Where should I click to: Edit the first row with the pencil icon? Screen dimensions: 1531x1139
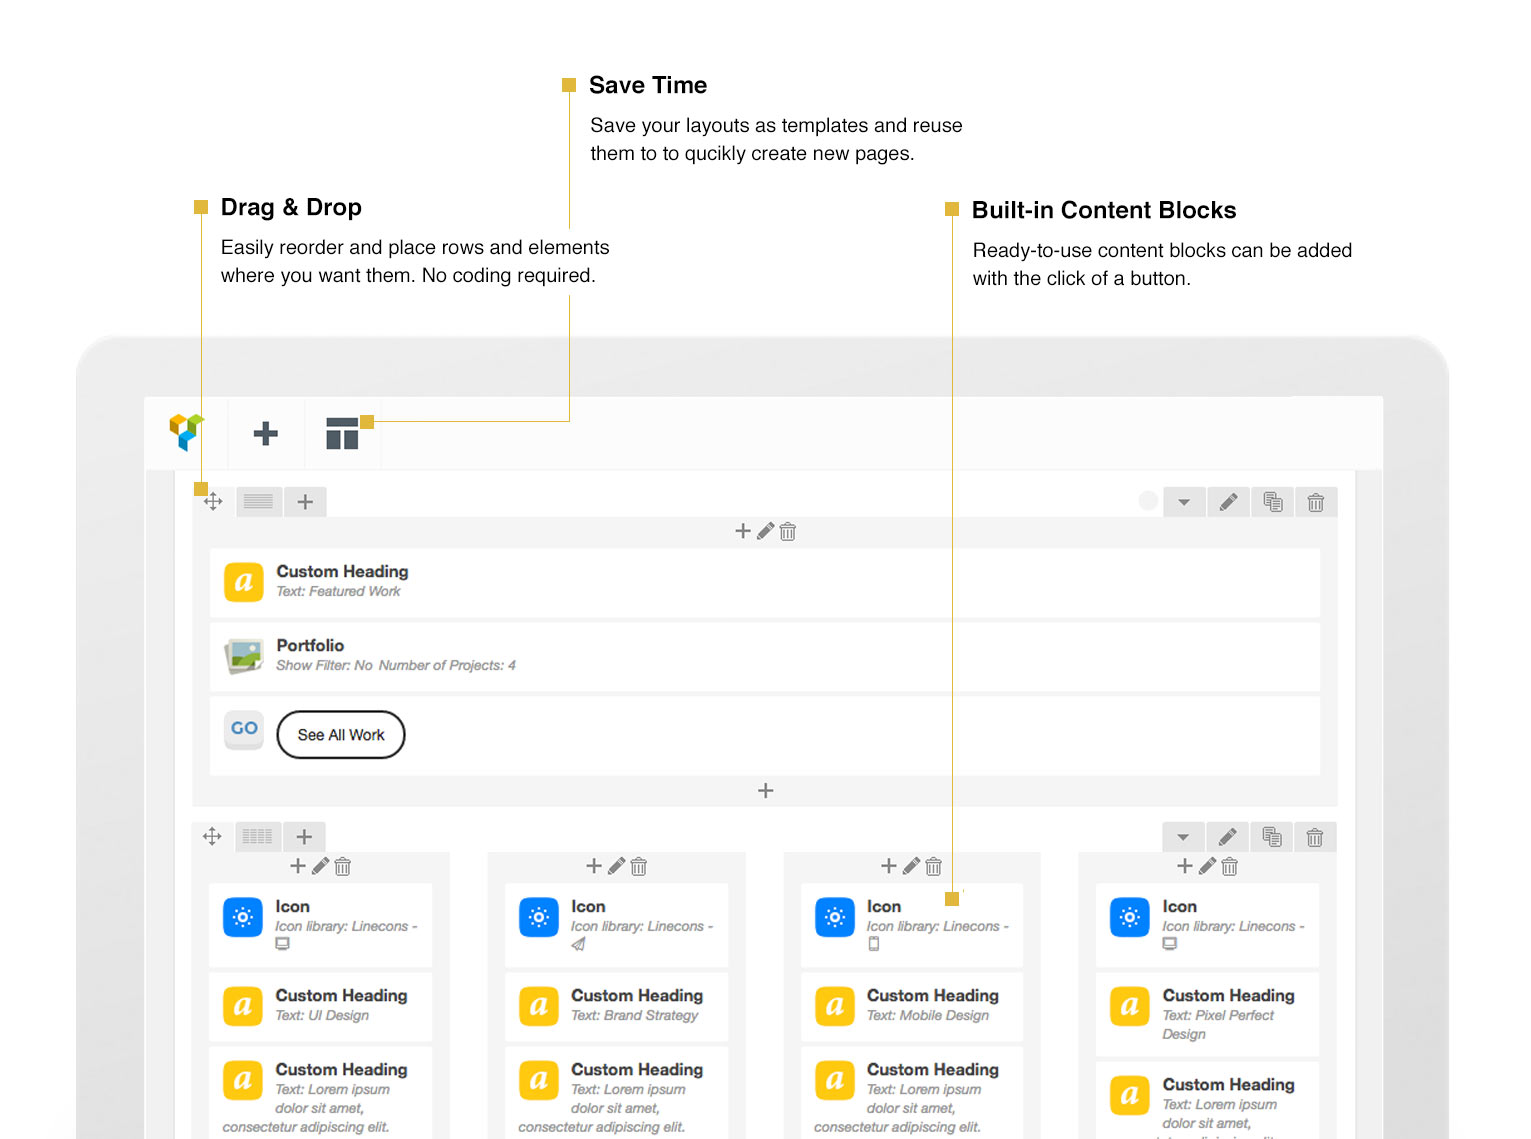(x=1228, y=501)
